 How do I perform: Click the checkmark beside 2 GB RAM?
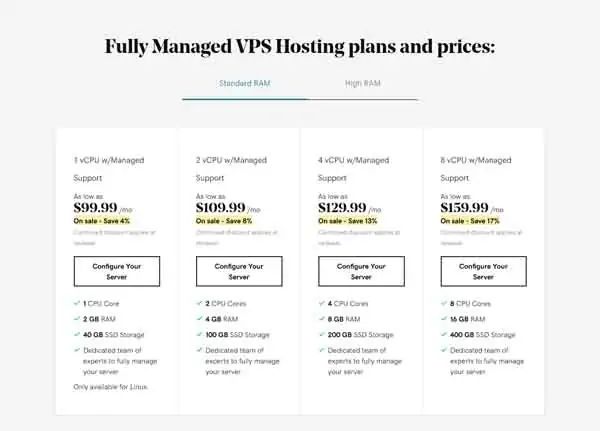click(77, 318)
